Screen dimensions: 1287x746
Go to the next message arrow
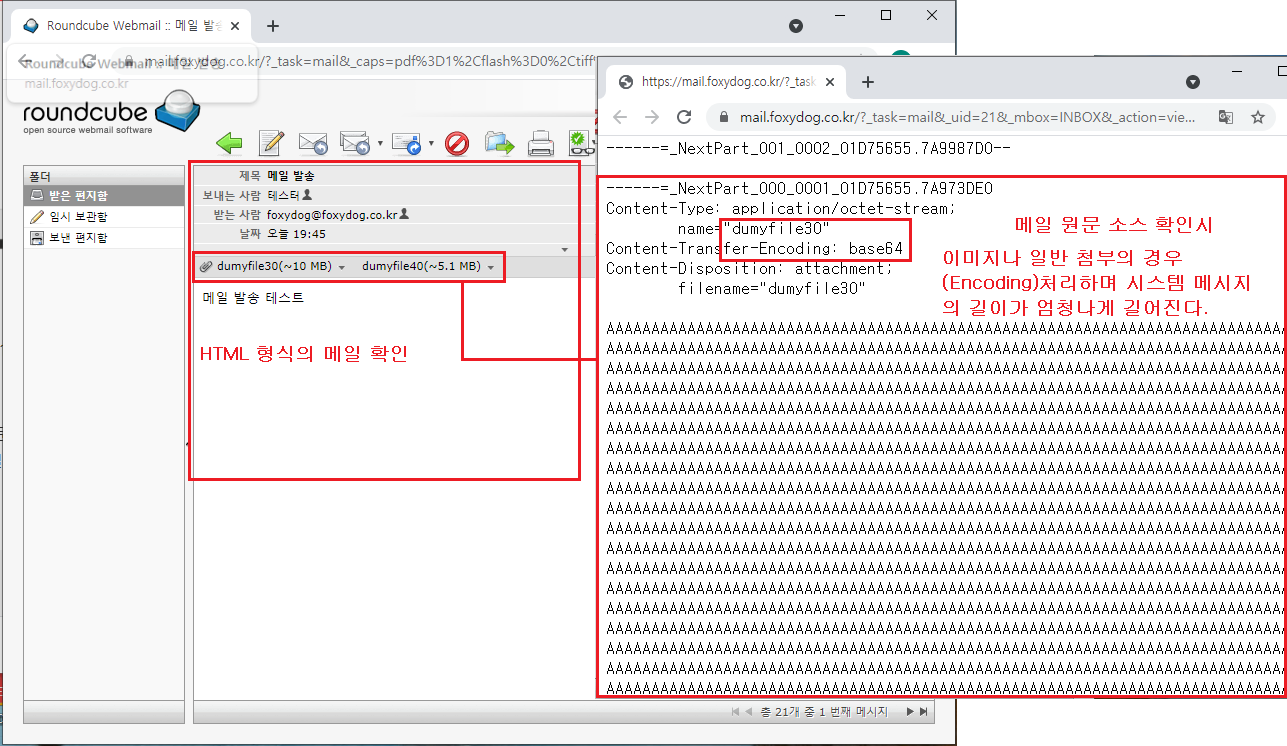click(x=911, y=712)
